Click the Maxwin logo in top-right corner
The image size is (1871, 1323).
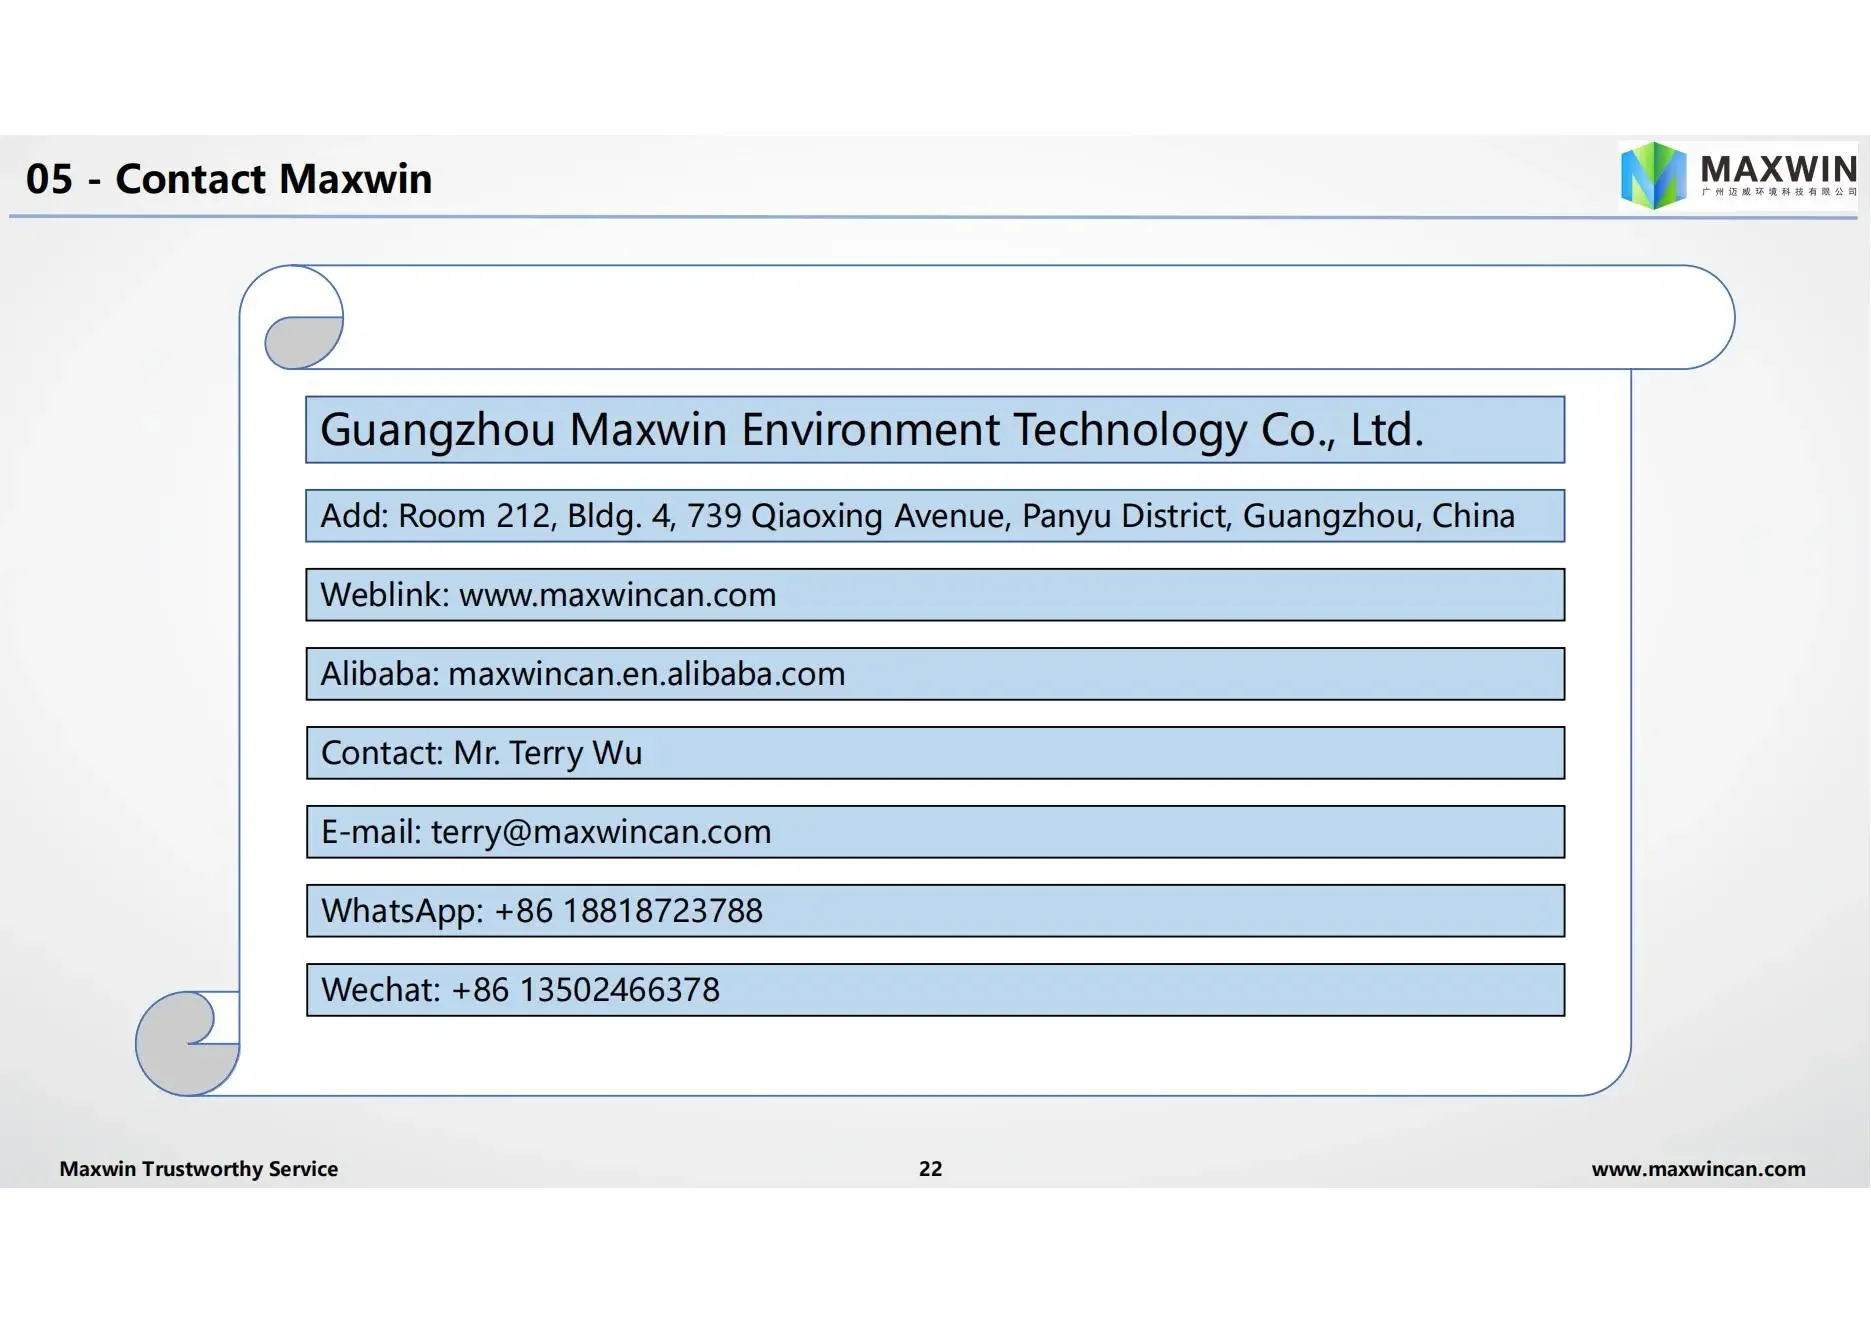1738,176
